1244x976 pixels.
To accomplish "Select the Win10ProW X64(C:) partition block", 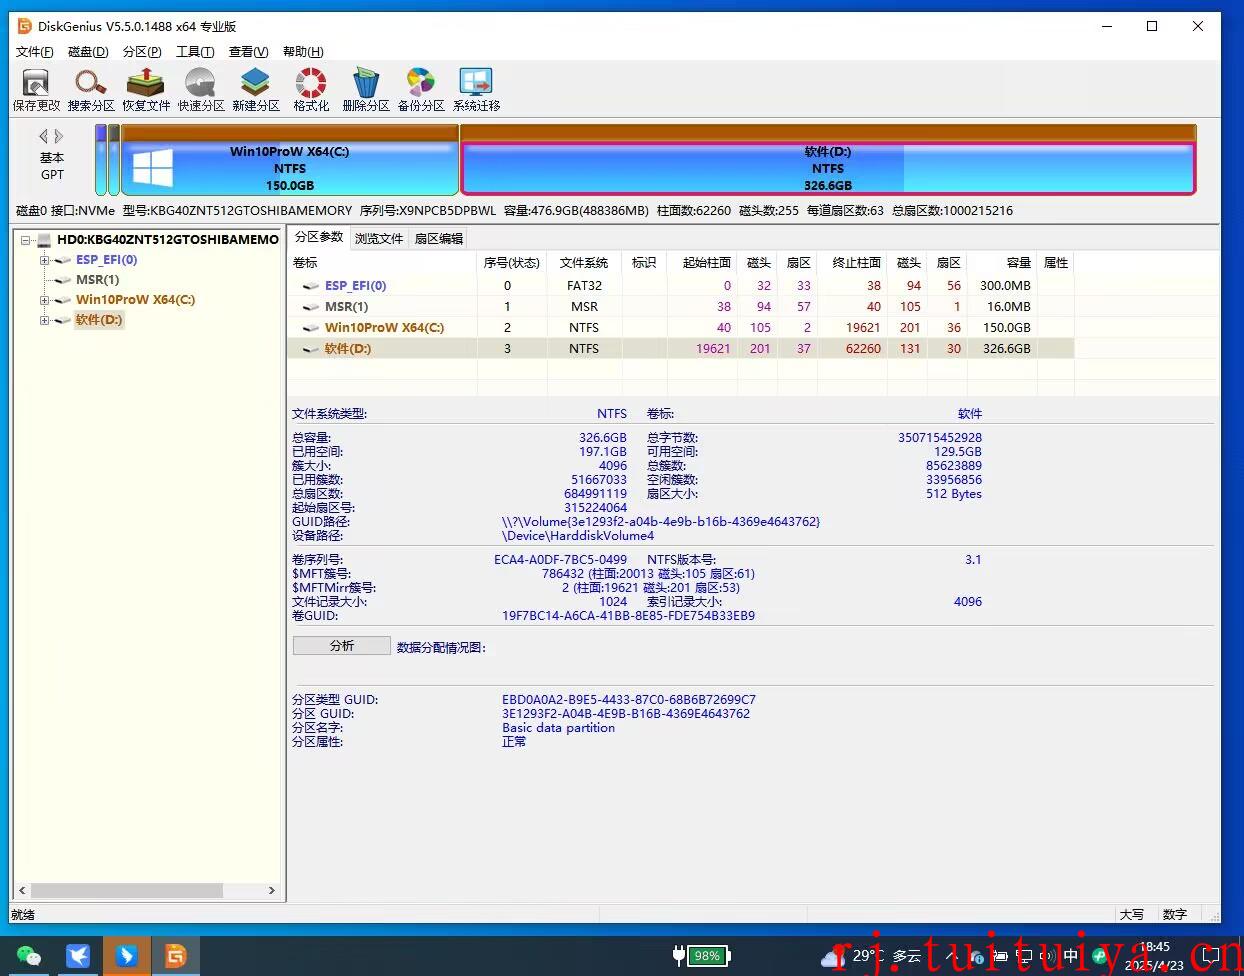I will 290,160.
